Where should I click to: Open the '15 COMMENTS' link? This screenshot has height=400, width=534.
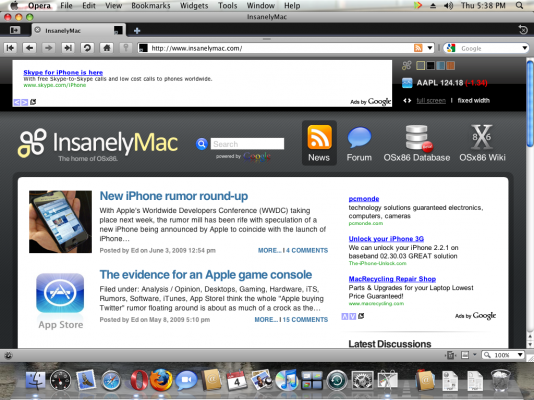point(305,320)
